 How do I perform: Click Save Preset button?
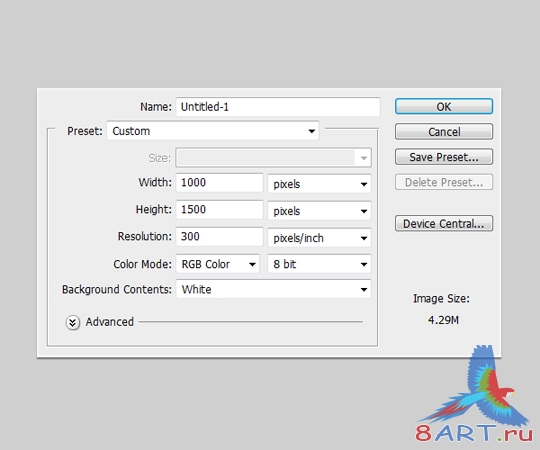point(444,157)
